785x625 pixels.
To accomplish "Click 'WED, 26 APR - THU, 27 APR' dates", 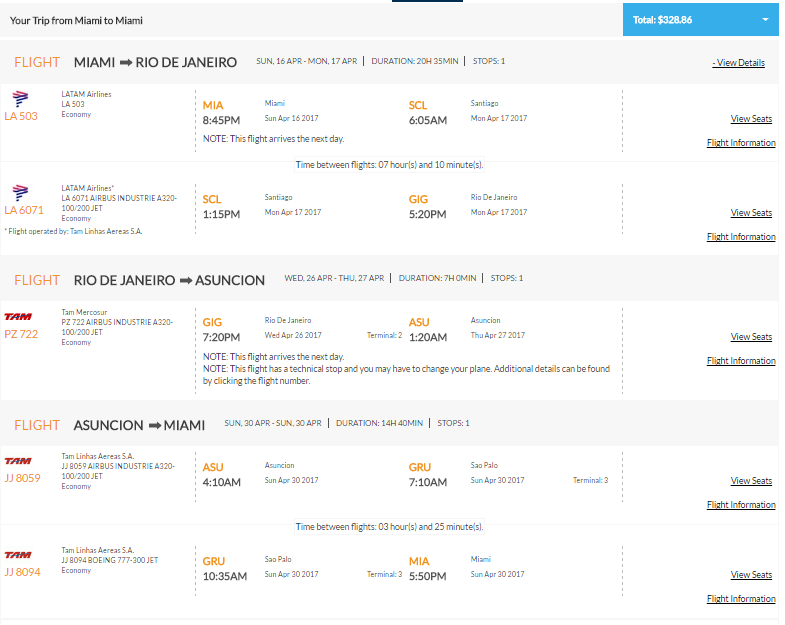I will pyautogui.click(x=334, y=278).
